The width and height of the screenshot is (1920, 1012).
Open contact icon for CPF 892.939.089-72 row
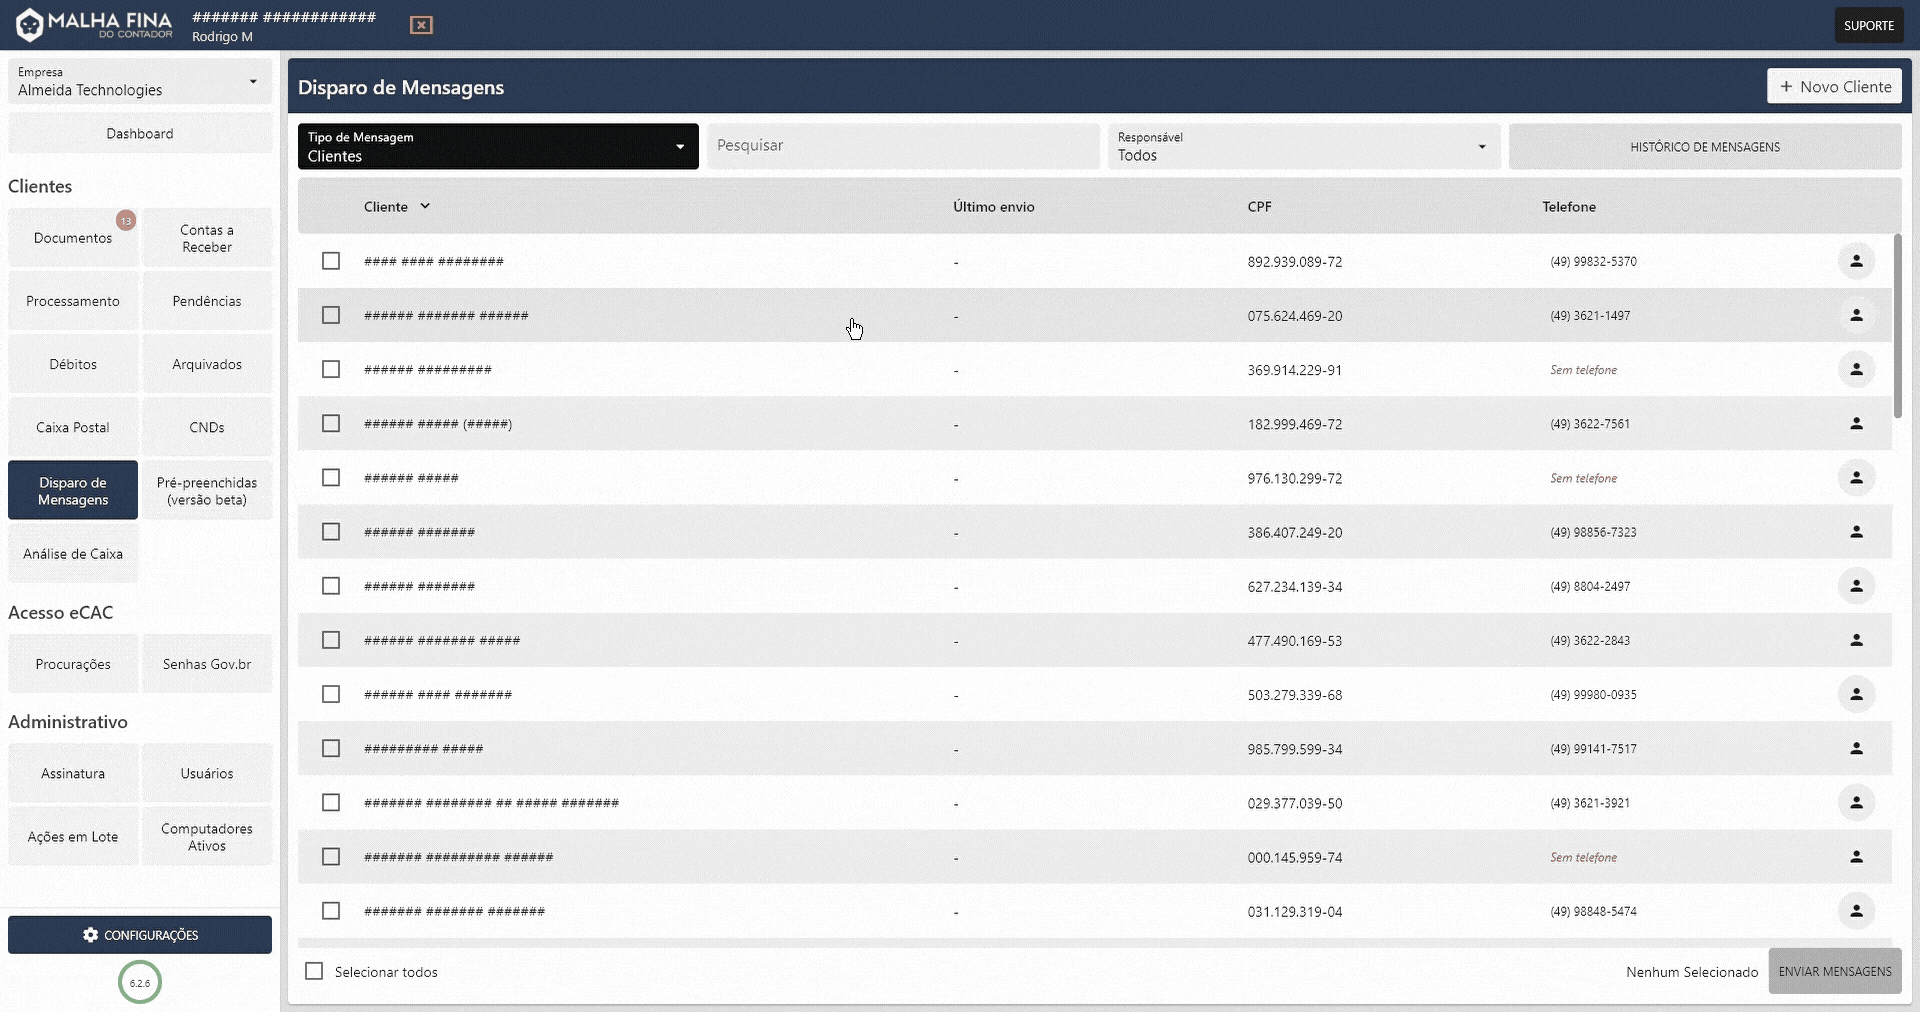(1857, 261)
